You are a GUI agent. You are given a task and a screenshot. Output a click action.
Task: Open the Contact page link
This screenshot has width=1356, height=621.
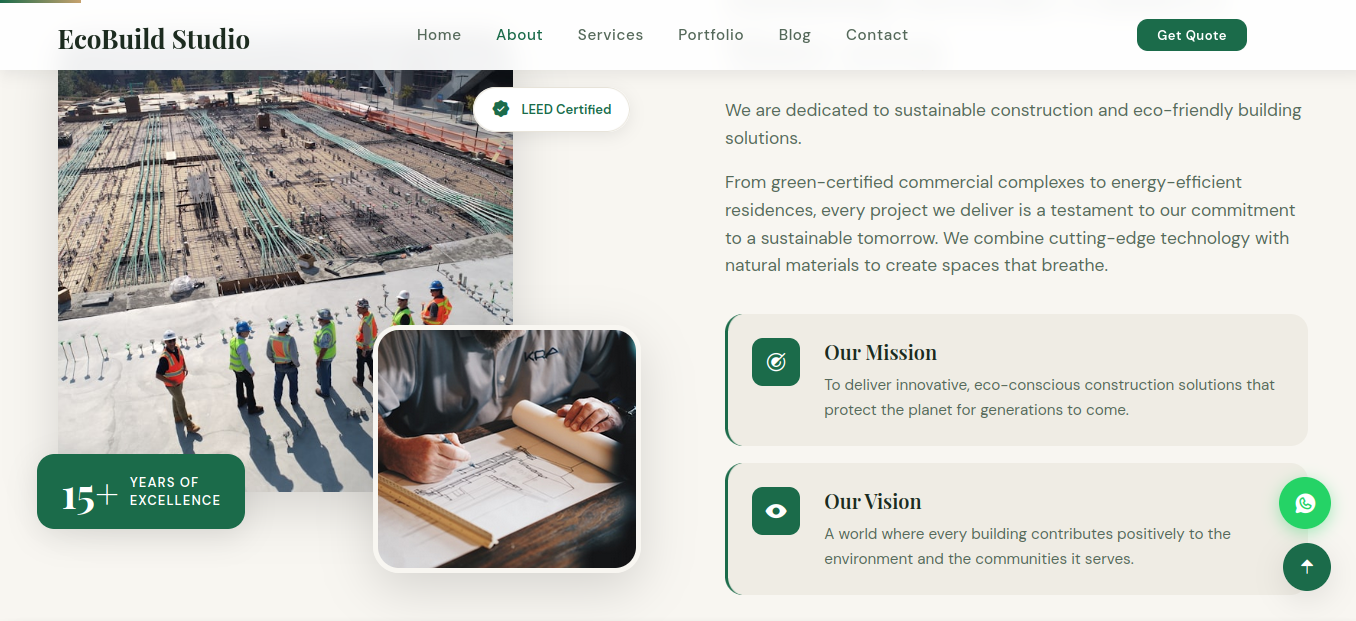pos(877,35)
